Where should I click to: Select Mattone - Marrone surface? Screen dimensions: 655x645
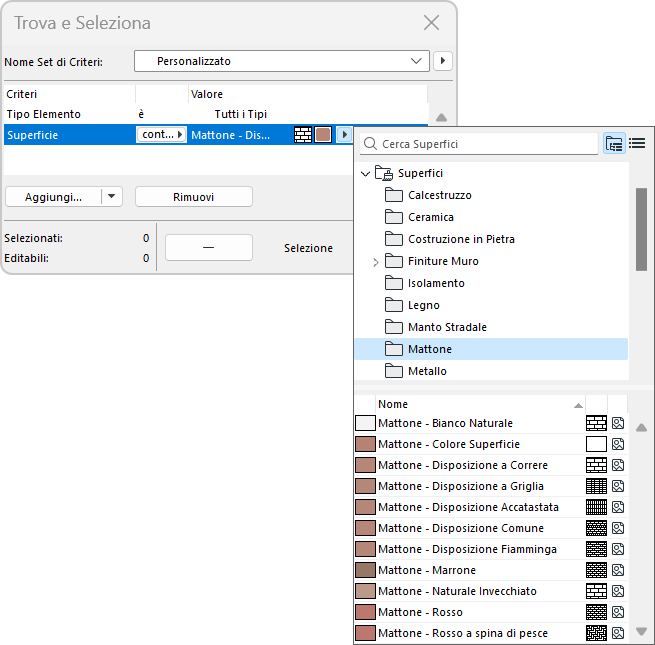427,570
